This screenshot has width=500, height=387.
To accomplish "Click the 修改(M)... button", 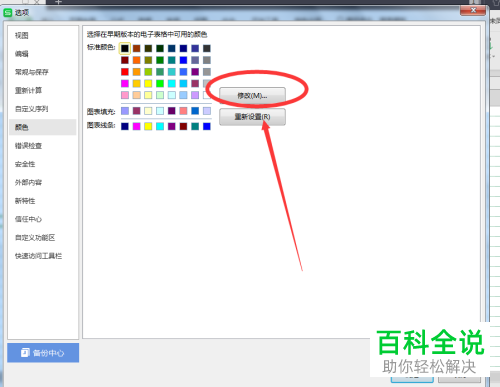I will click(252, 96).
